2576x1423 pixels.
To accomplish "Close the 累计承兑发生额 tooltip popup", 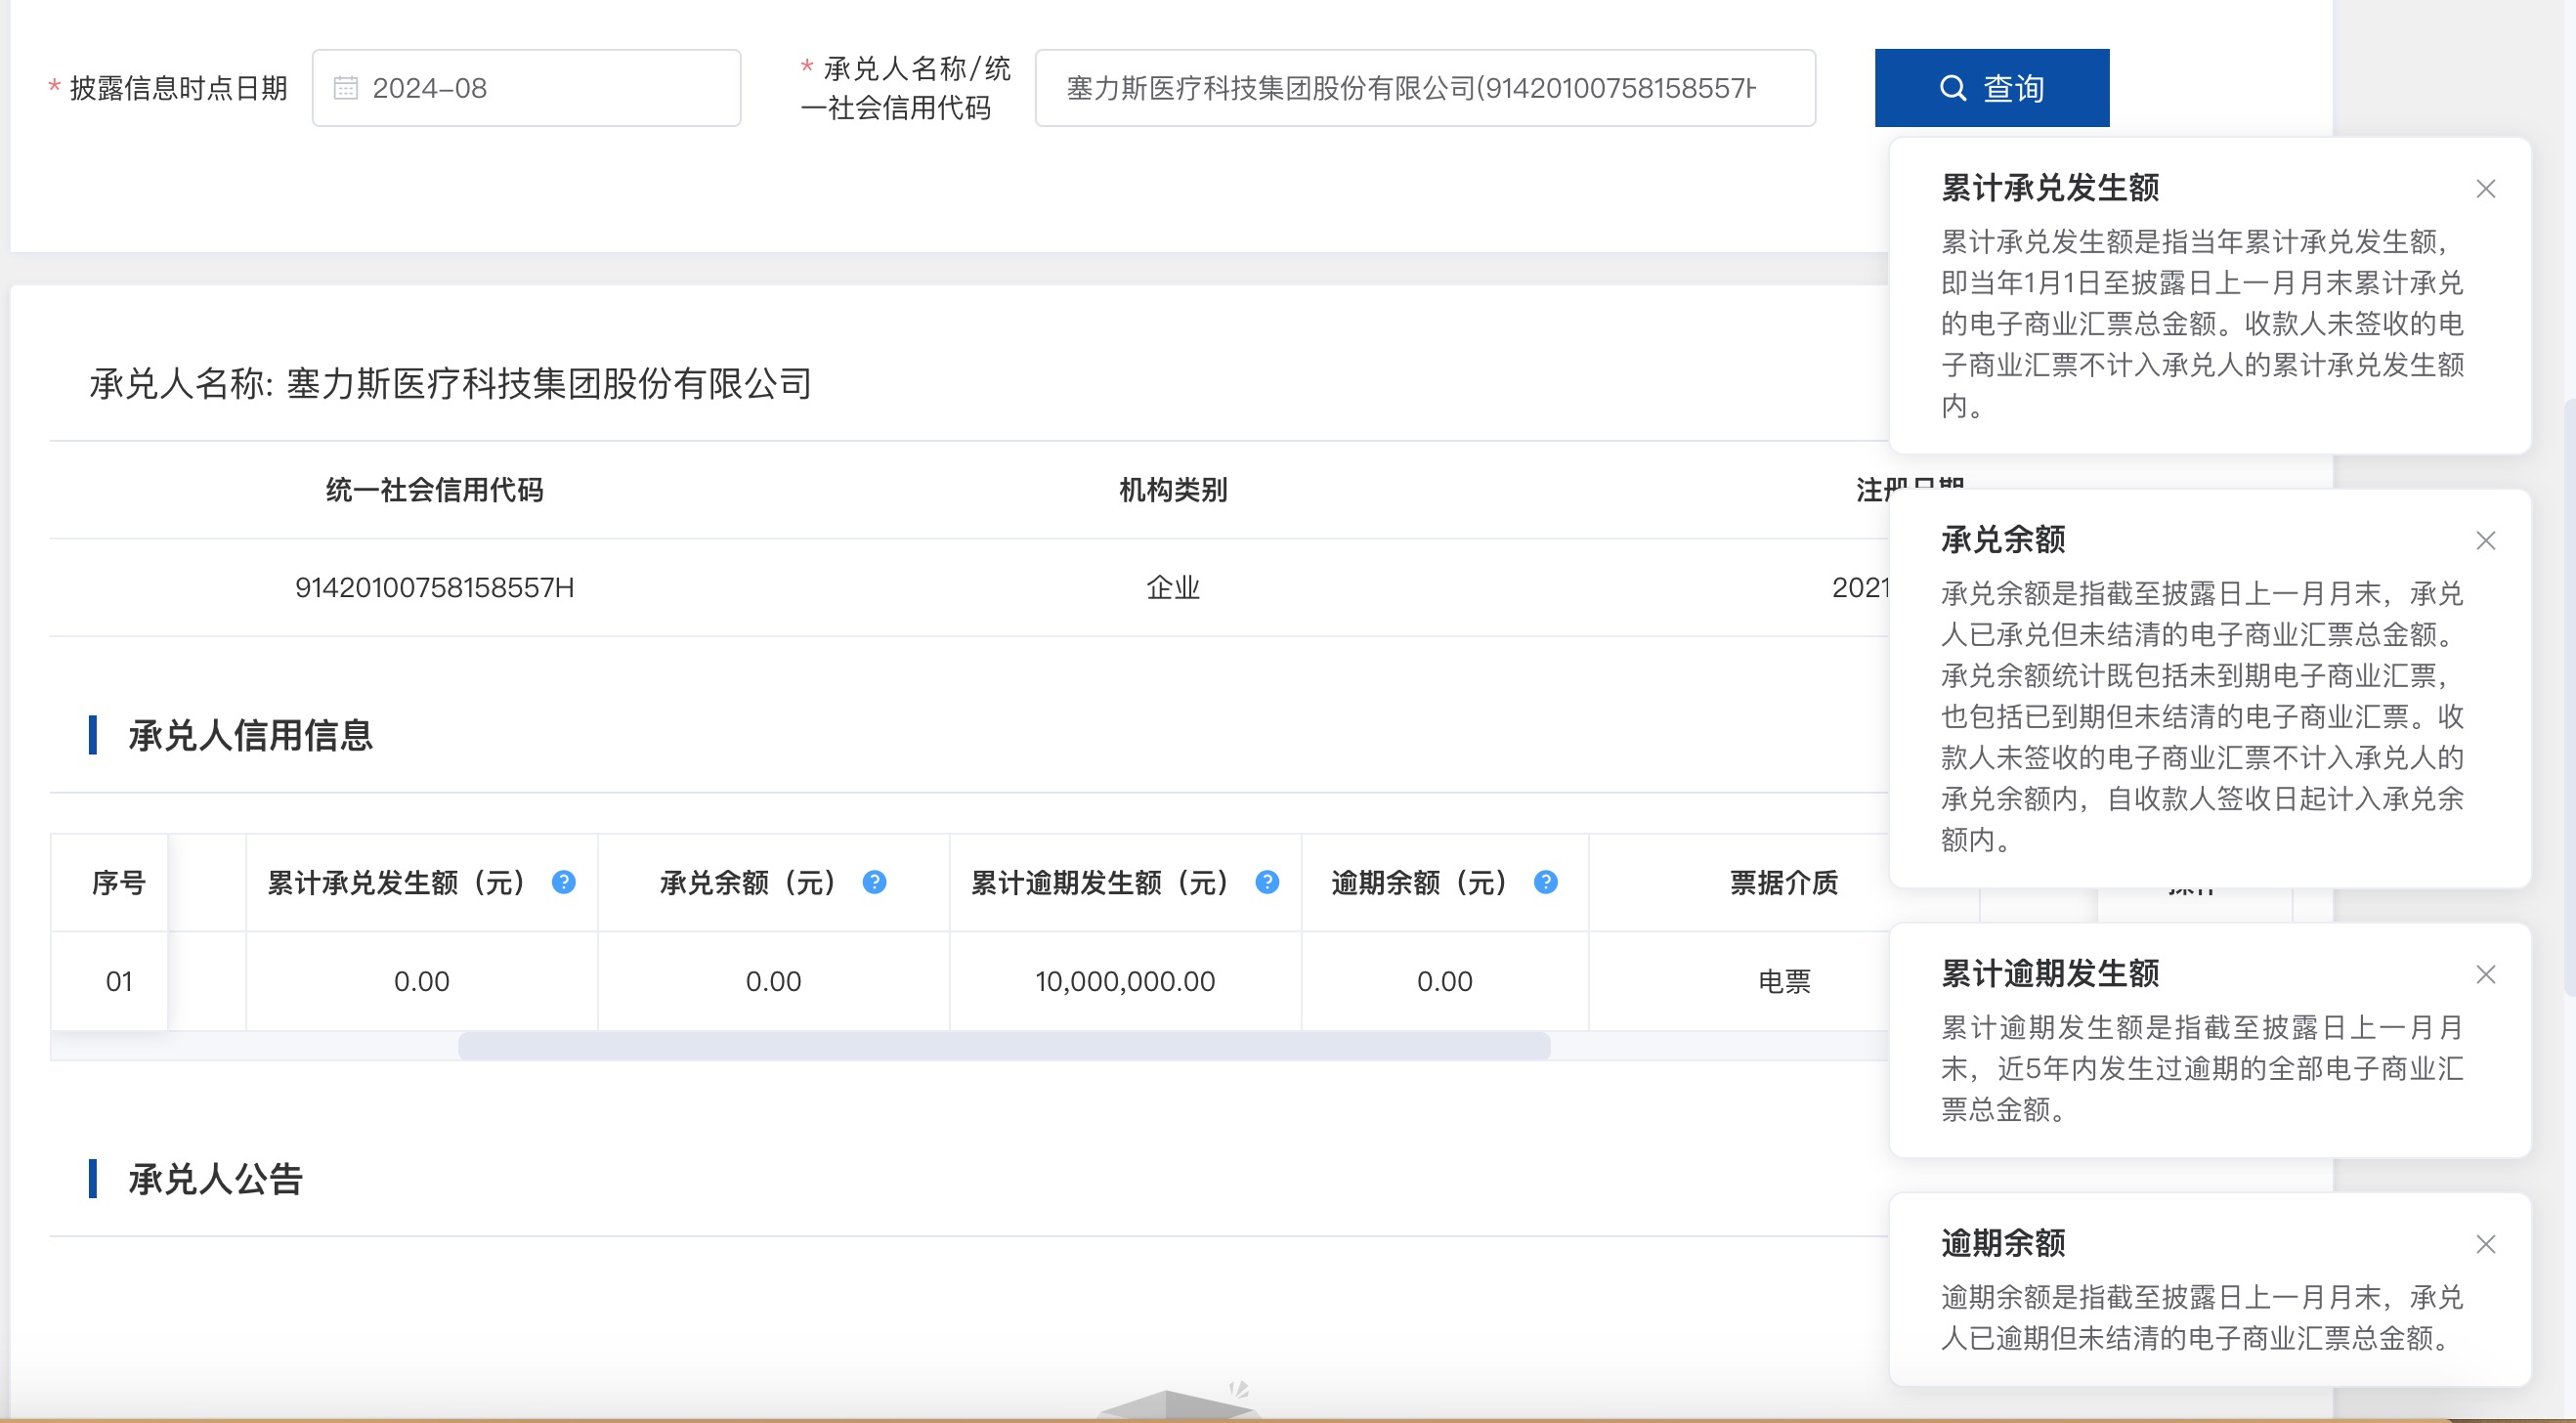I will (x=2485, y=189).
